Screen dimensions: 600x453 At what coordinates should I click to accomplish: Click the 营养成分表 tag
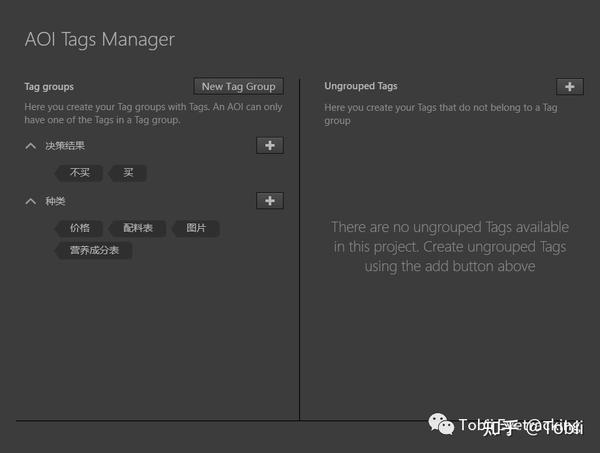coord(94,250)
